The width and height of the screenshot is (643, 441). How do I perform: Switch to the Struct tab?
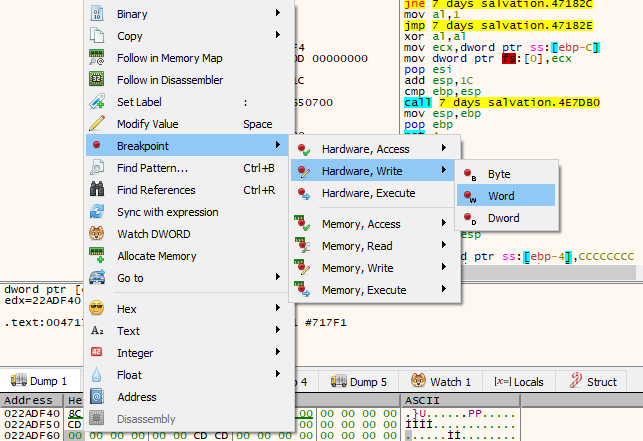click(x=593, y=382)
